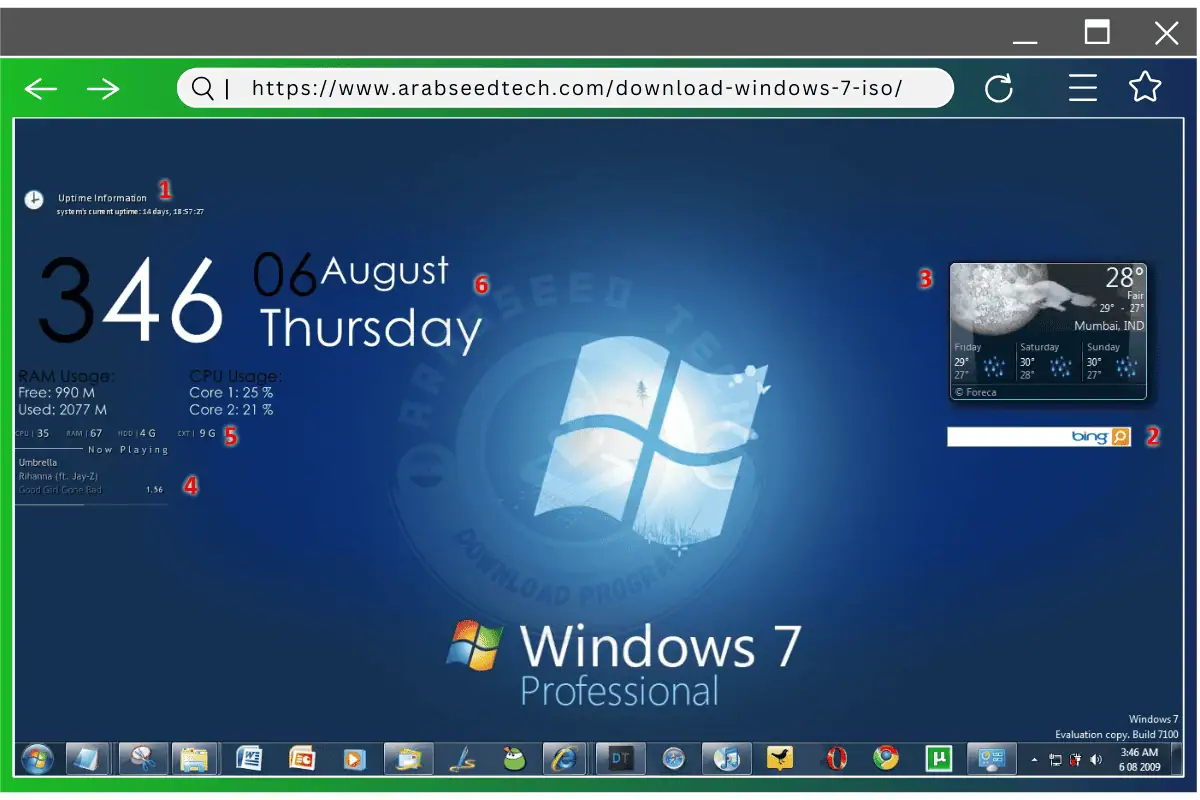Open µTorrent from the taskbar
The image size is (1200, 800).
(x=938, y=759)
